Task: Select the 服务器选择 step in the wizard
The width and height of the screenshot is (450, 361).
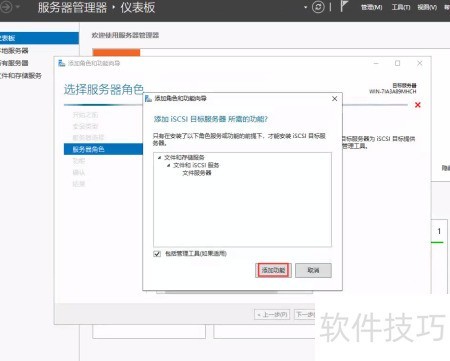Action: 88,138
